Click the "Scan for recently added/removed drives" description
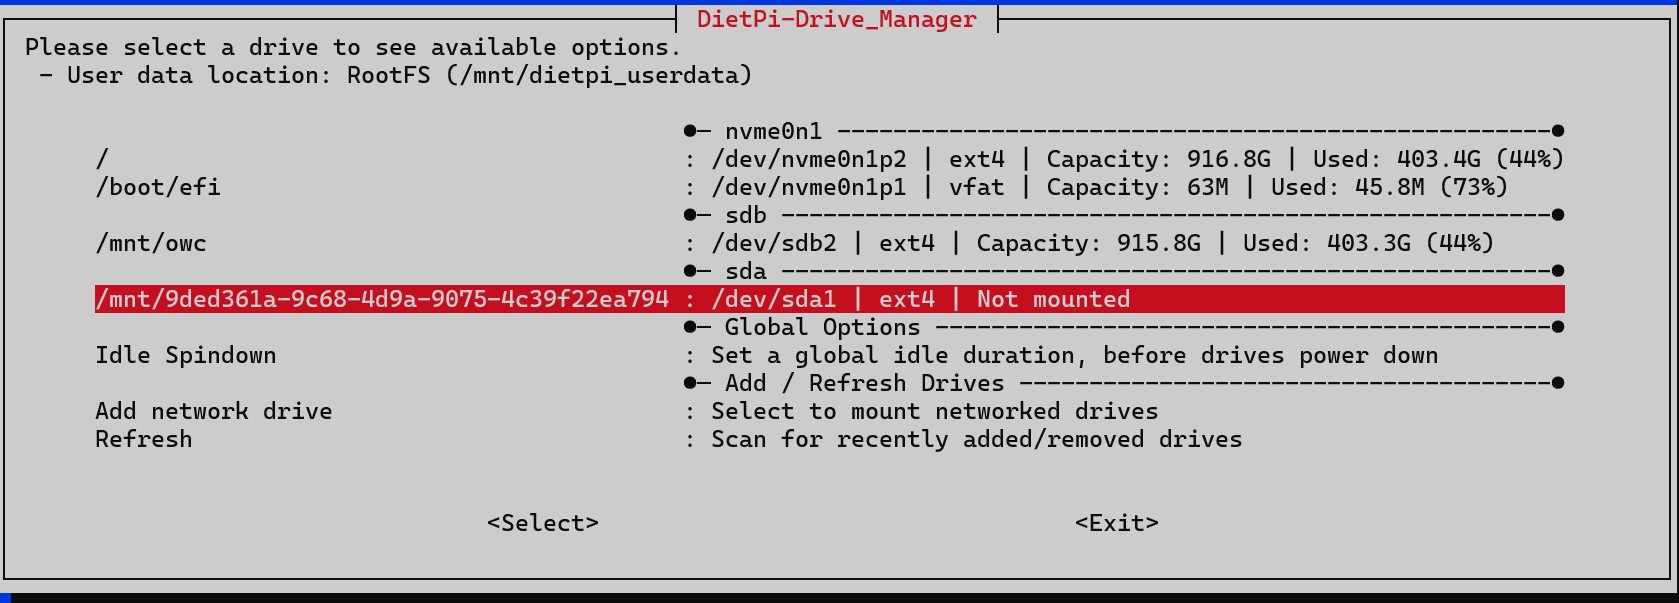 click(976, 439)
